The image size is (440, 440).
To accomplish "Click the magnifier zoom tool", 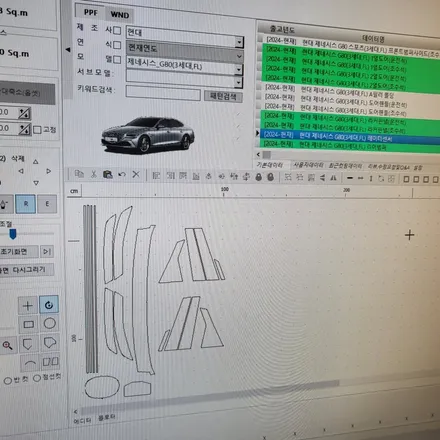I will point(7,345).
